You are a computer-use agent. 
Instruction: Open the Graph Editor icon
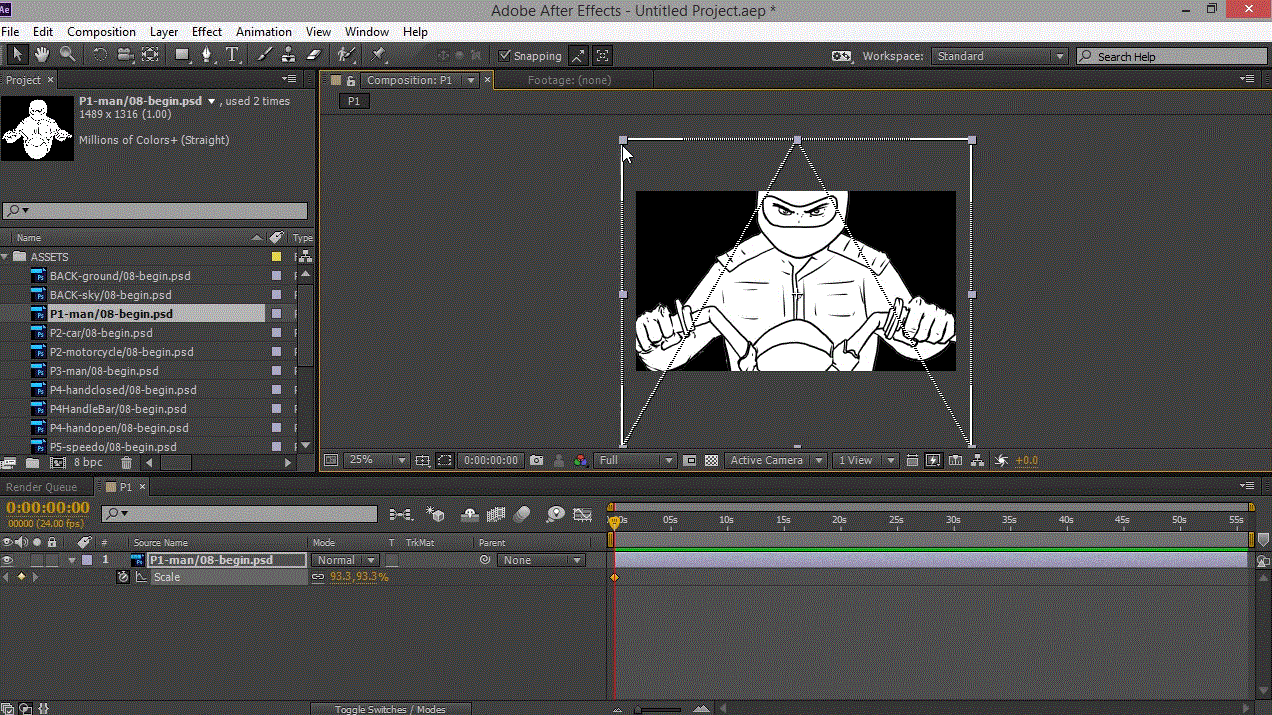click(583, 514)
